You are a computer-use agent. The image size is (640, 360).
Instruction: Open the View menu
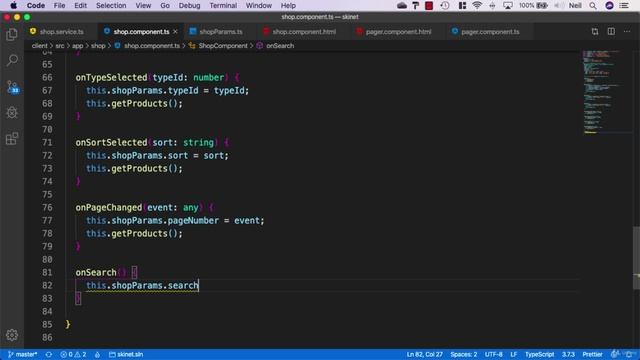143,5
